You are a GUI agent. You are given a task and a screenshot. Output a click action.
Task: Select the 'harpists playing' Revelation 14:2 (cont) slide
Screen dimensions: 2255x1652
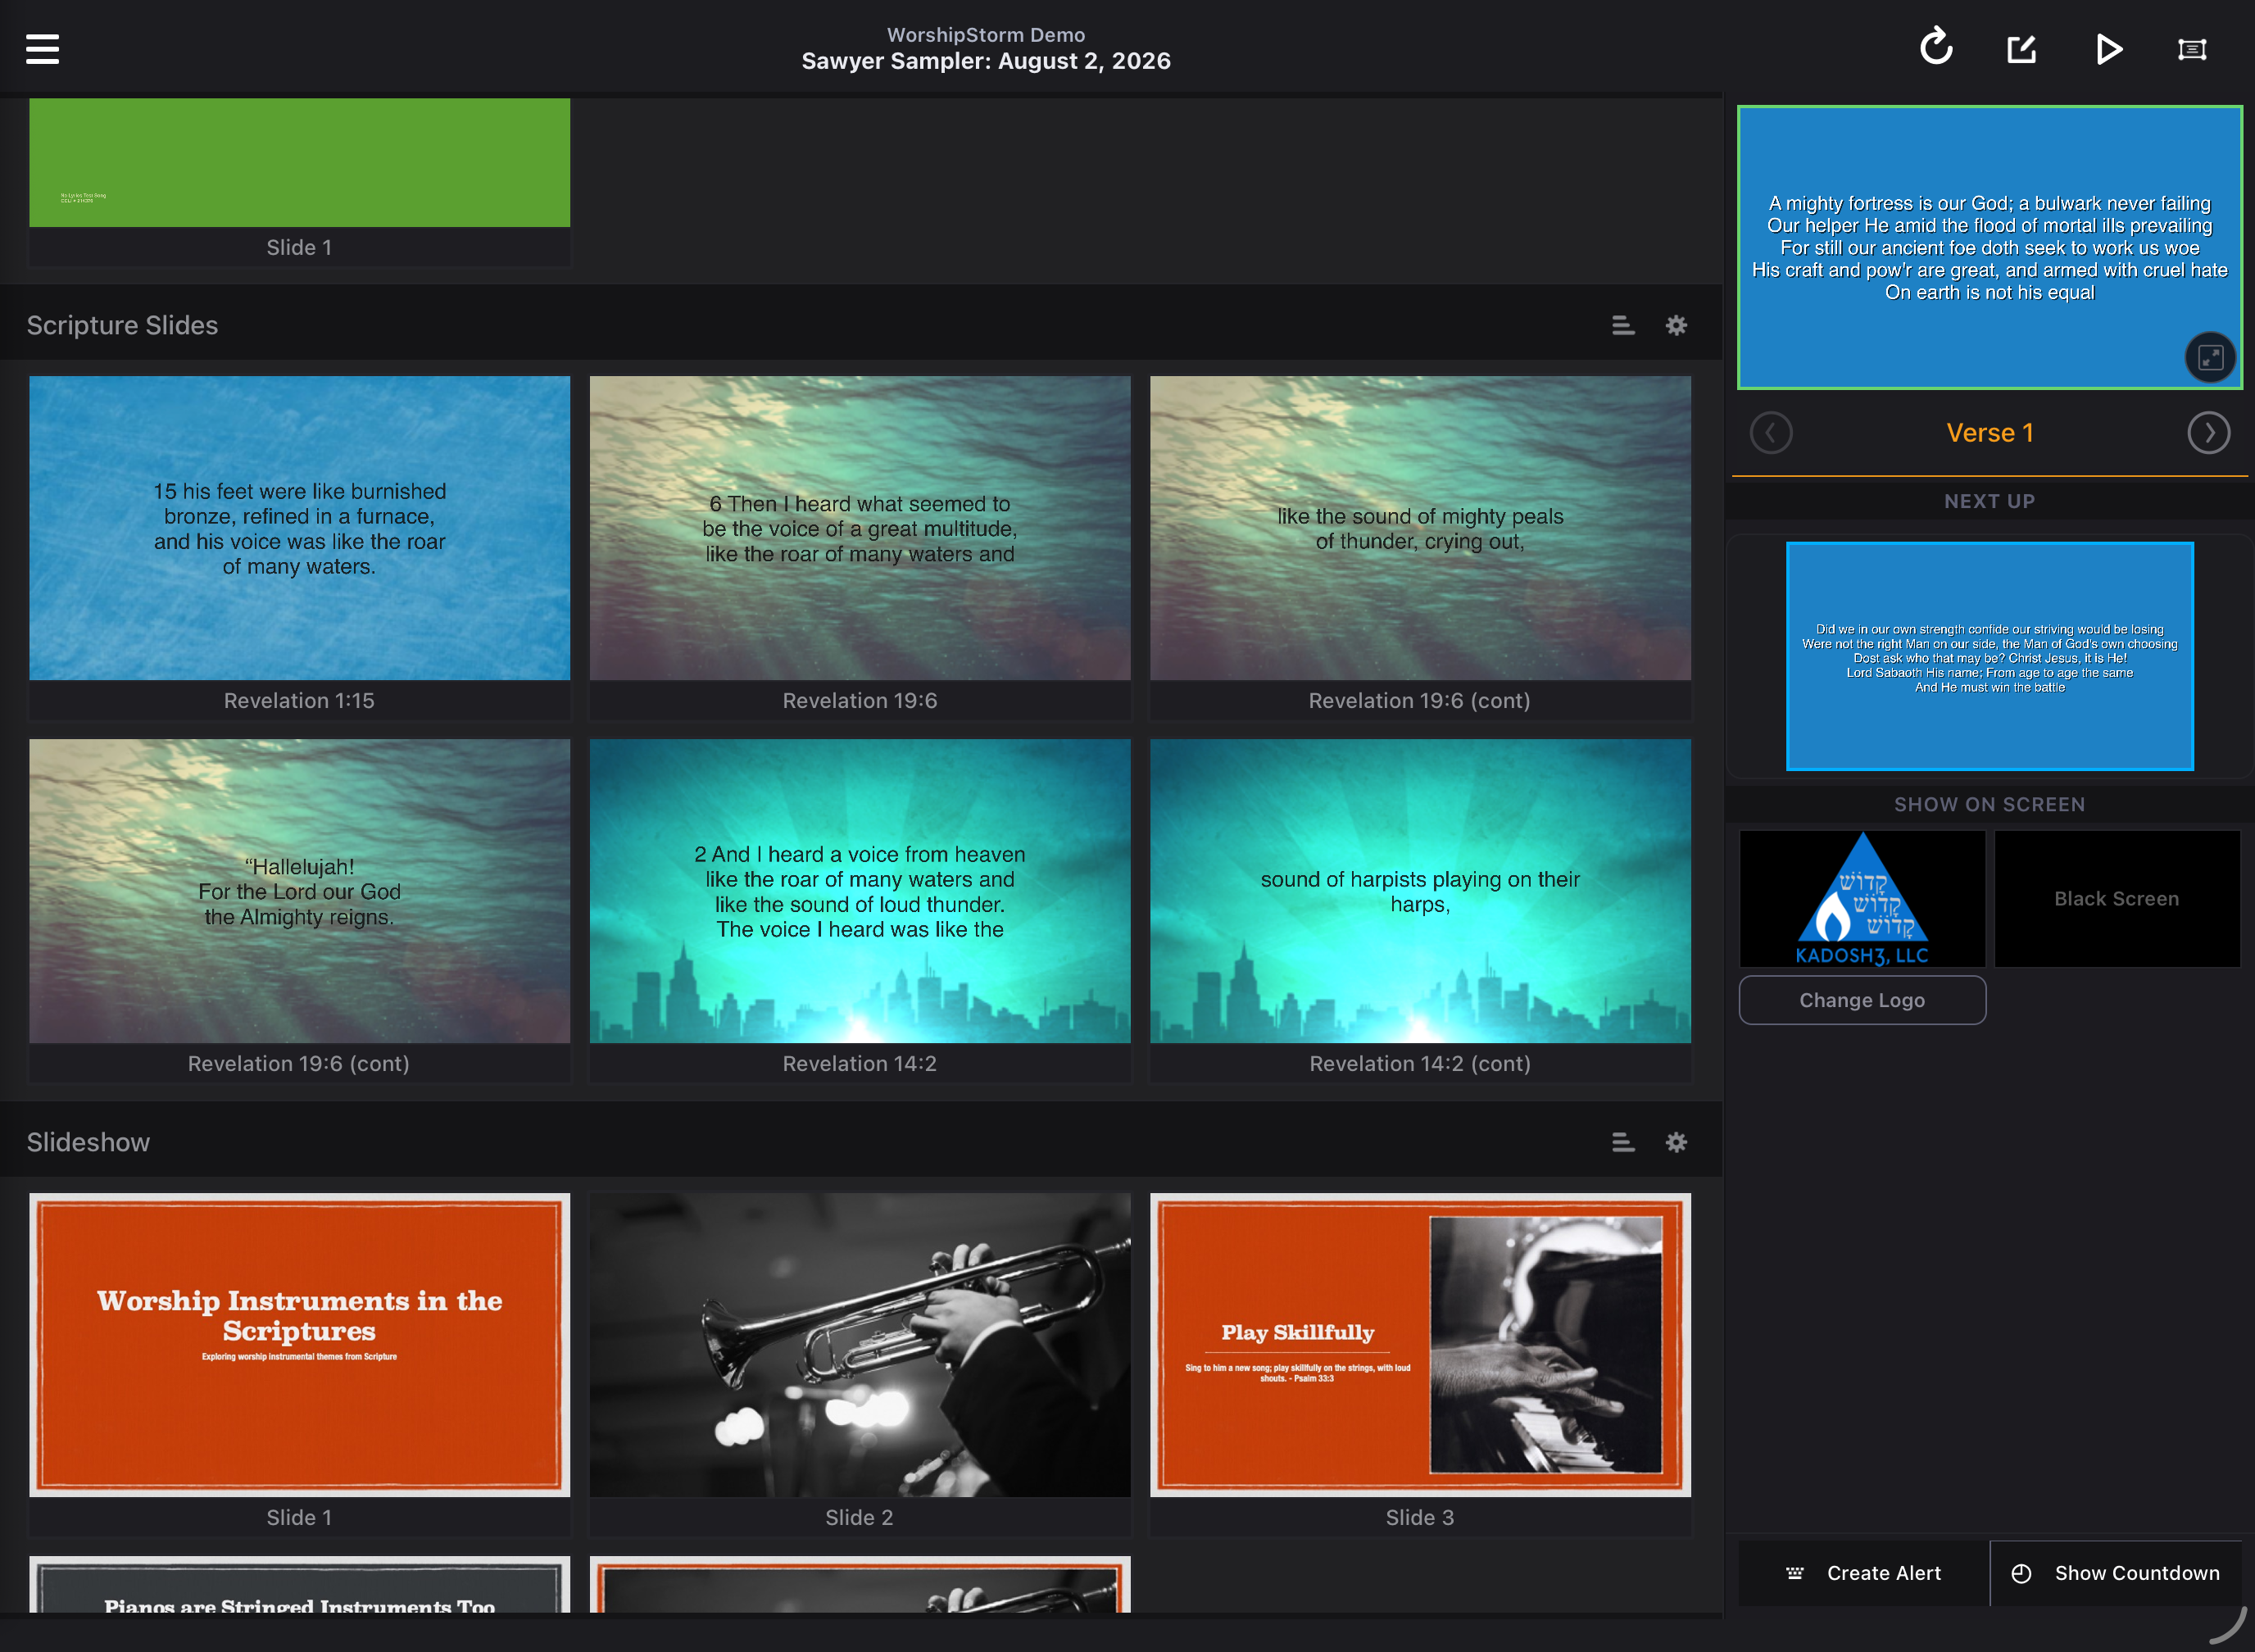1420,891
